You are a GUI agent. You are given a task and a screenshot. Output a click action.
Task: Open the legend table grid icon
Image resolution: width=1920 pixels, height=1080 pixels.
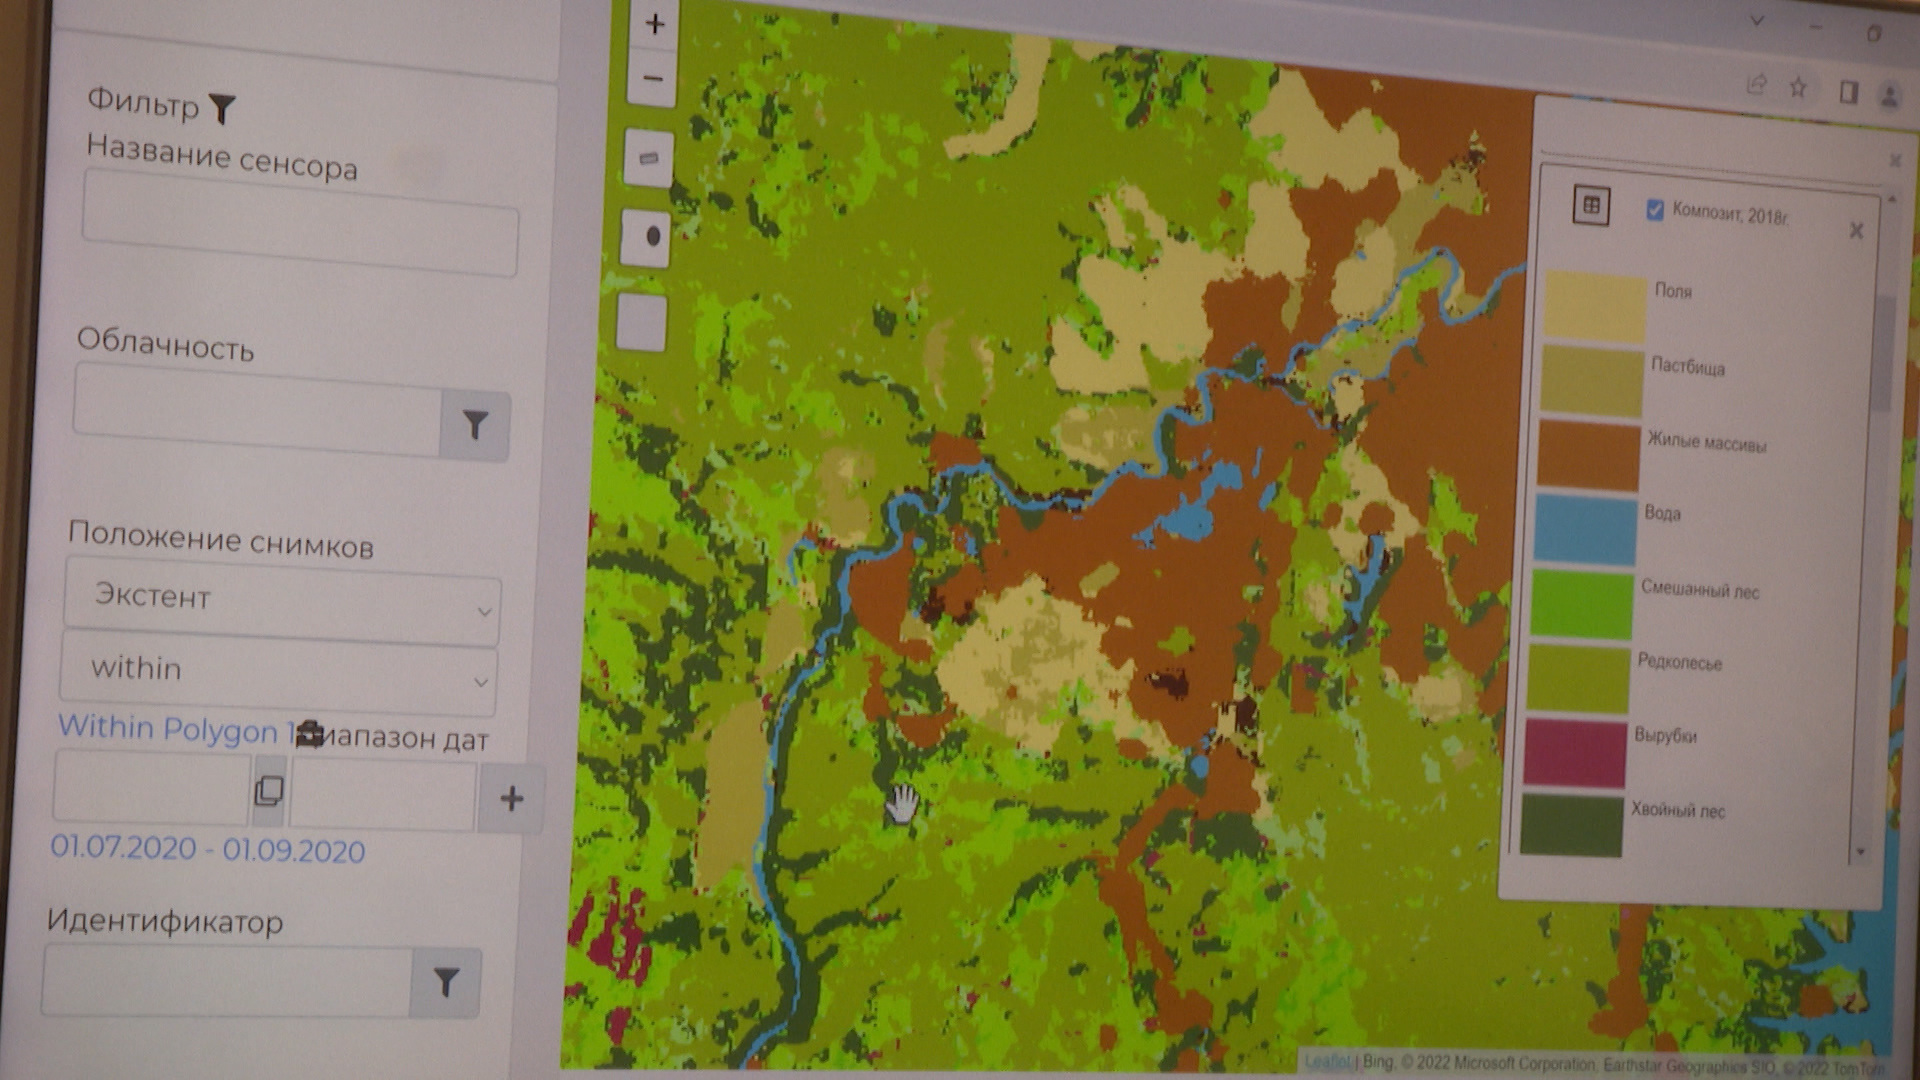pyautogui.click(x=1591, y=206)
